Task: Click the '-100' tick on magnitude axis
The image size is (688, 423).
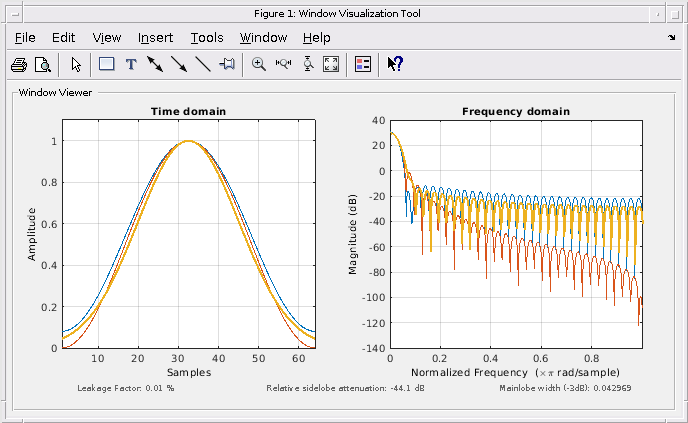Action: 373,298
